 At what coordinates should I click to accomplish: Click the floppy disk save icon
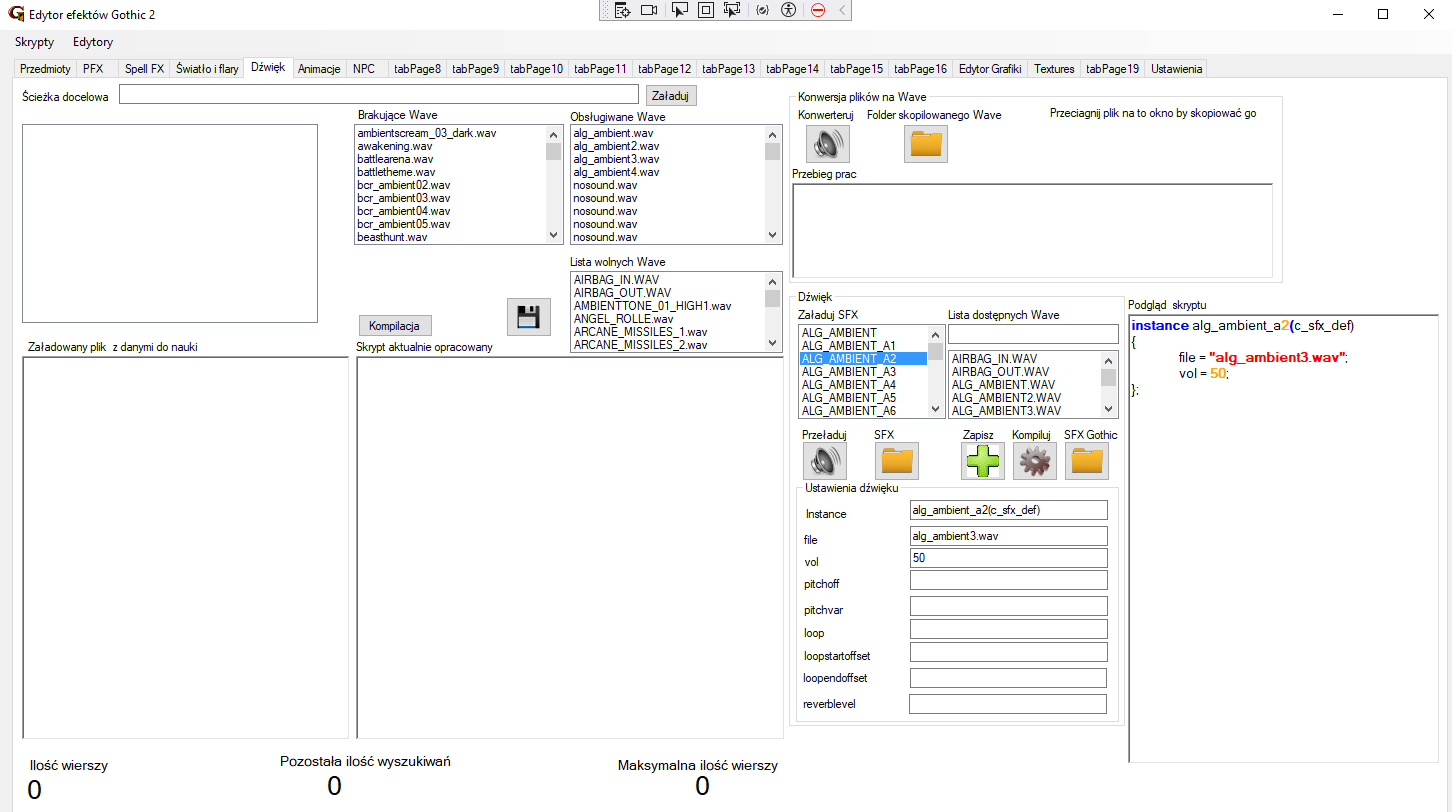click(x=528, y=317)
